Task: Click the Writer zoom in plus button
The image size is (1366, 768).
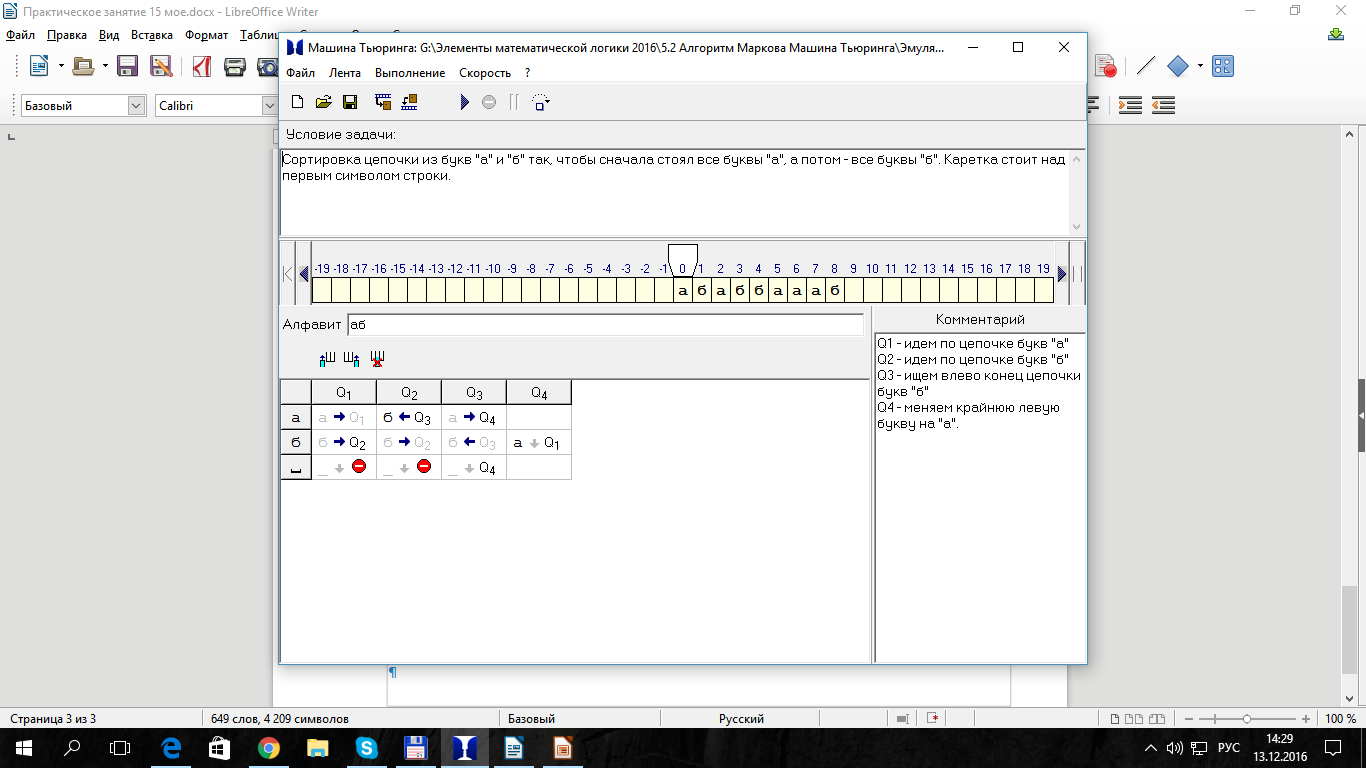Action: [x=1306, y=719]
